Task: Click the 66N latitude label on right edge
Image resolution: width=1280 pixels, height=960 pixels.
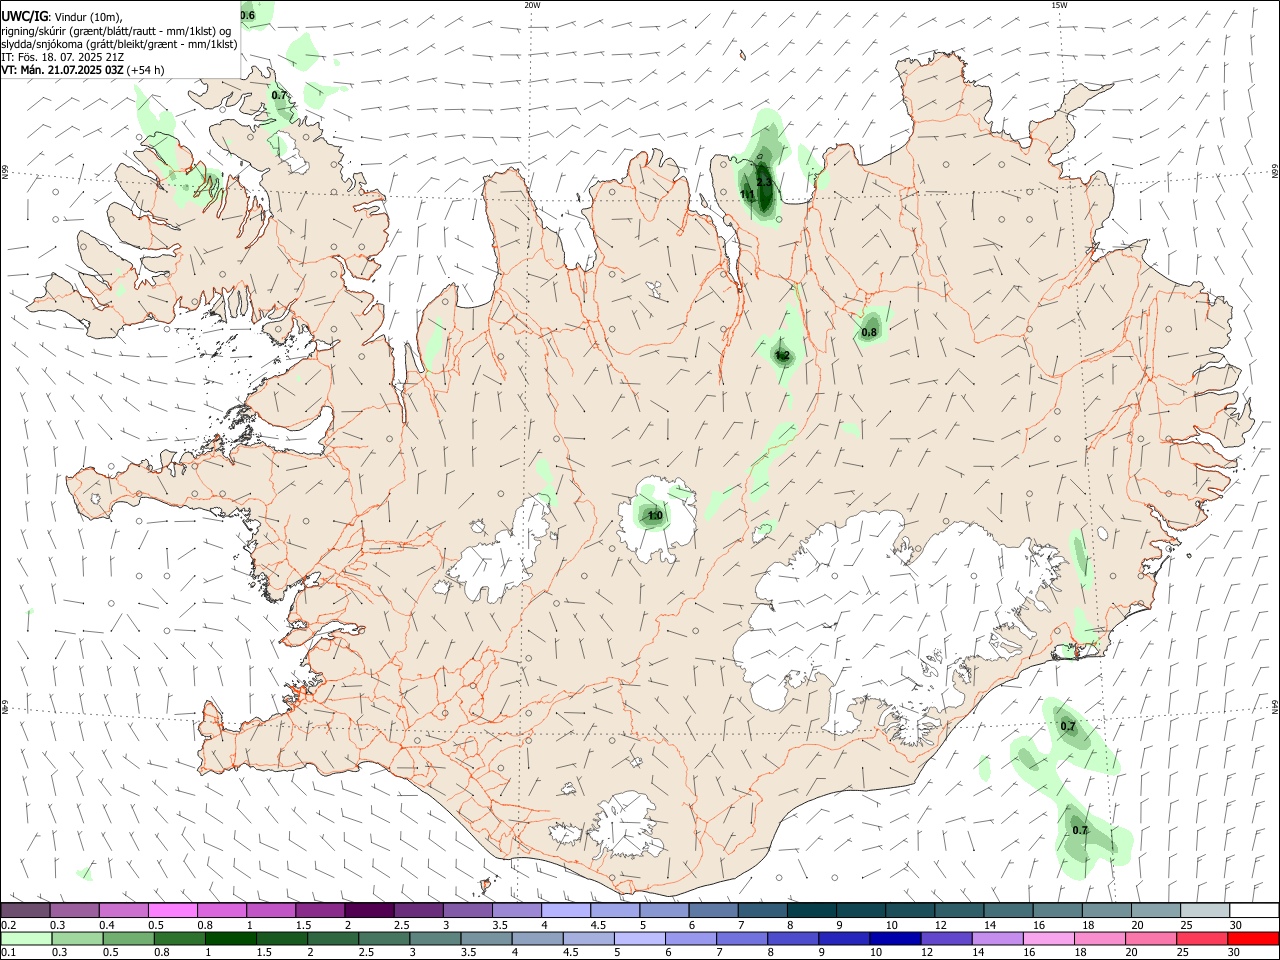Action: (1275, 172)
